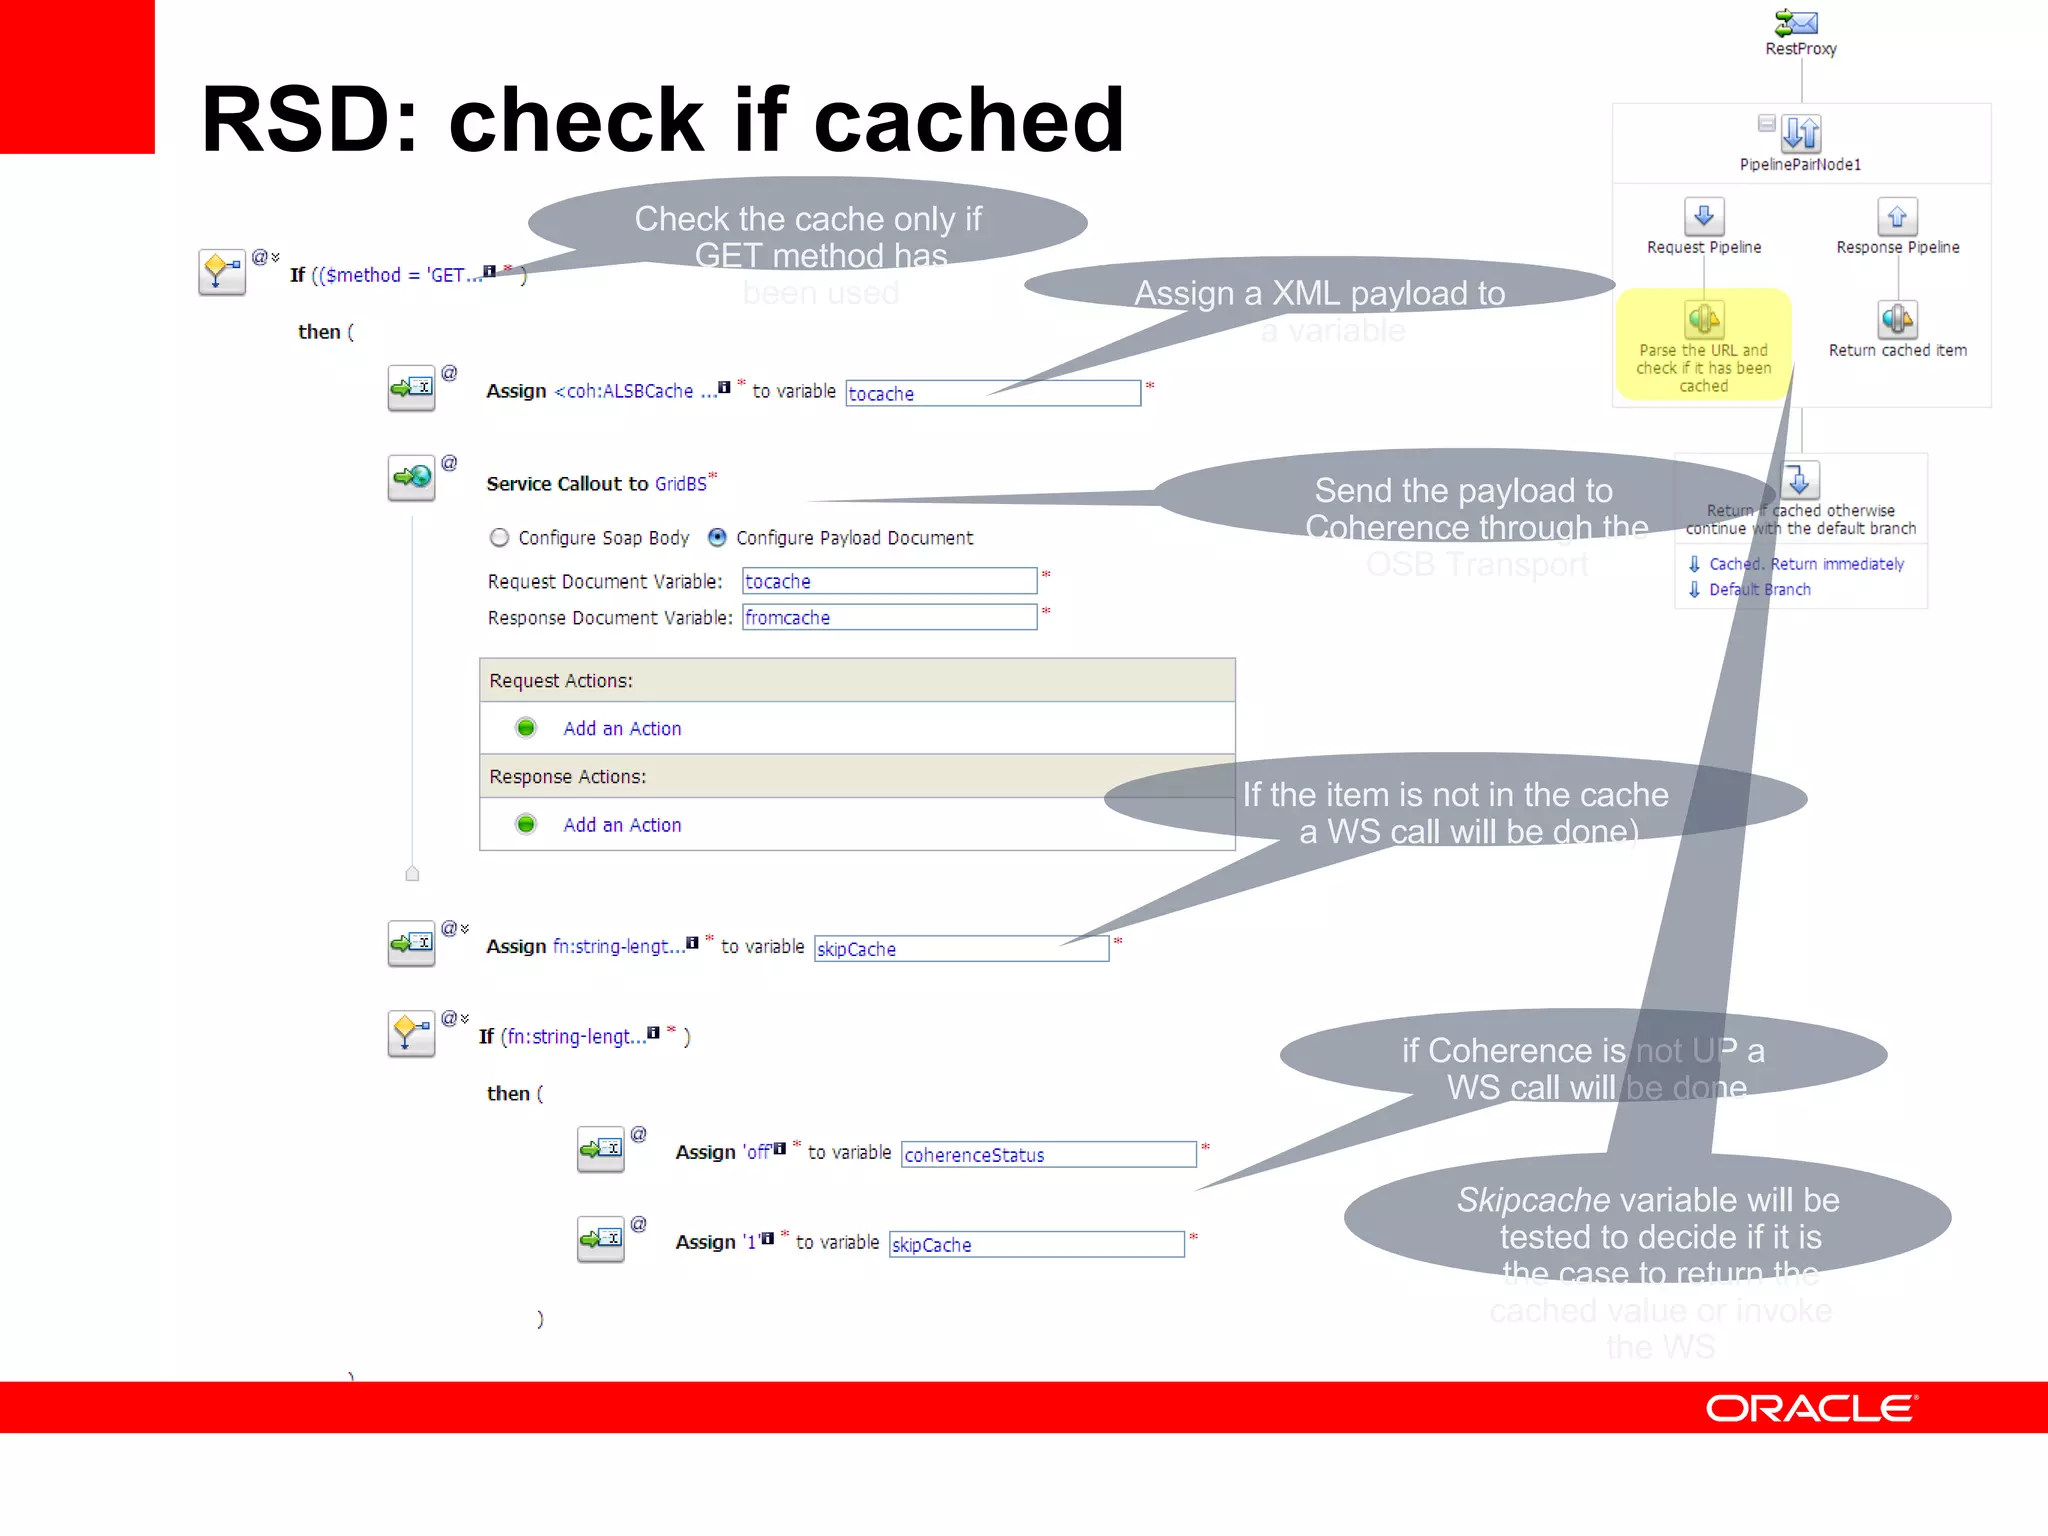The image size is (2048, 1536).
Task: Click the PipelinePairNode1 icon
Action: coord(1801,133)
